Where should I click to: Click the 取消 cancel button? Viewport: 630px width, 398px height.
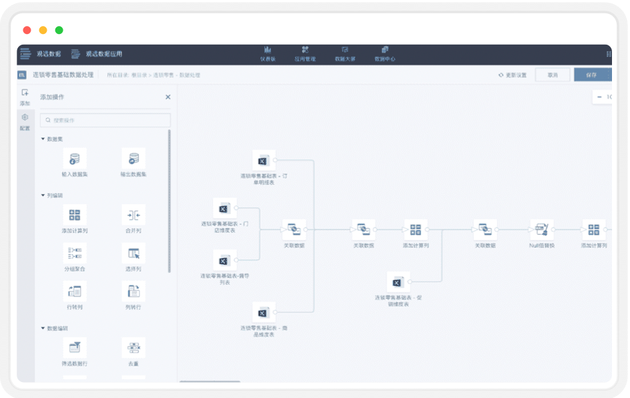pos(552,75)
